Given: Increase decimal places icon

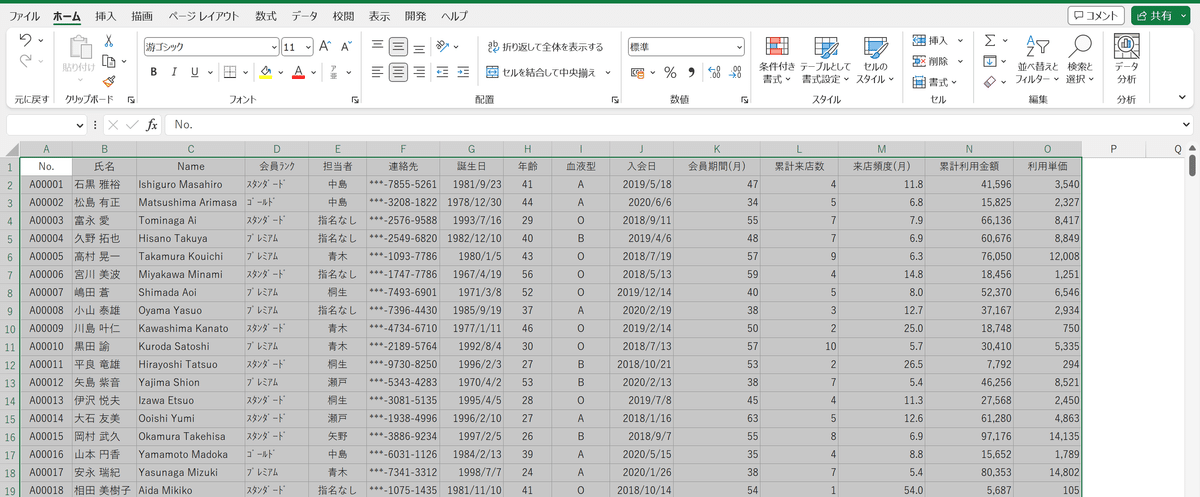Looking at the screenshot, I should pyautogui.click(x=715, y=72).
